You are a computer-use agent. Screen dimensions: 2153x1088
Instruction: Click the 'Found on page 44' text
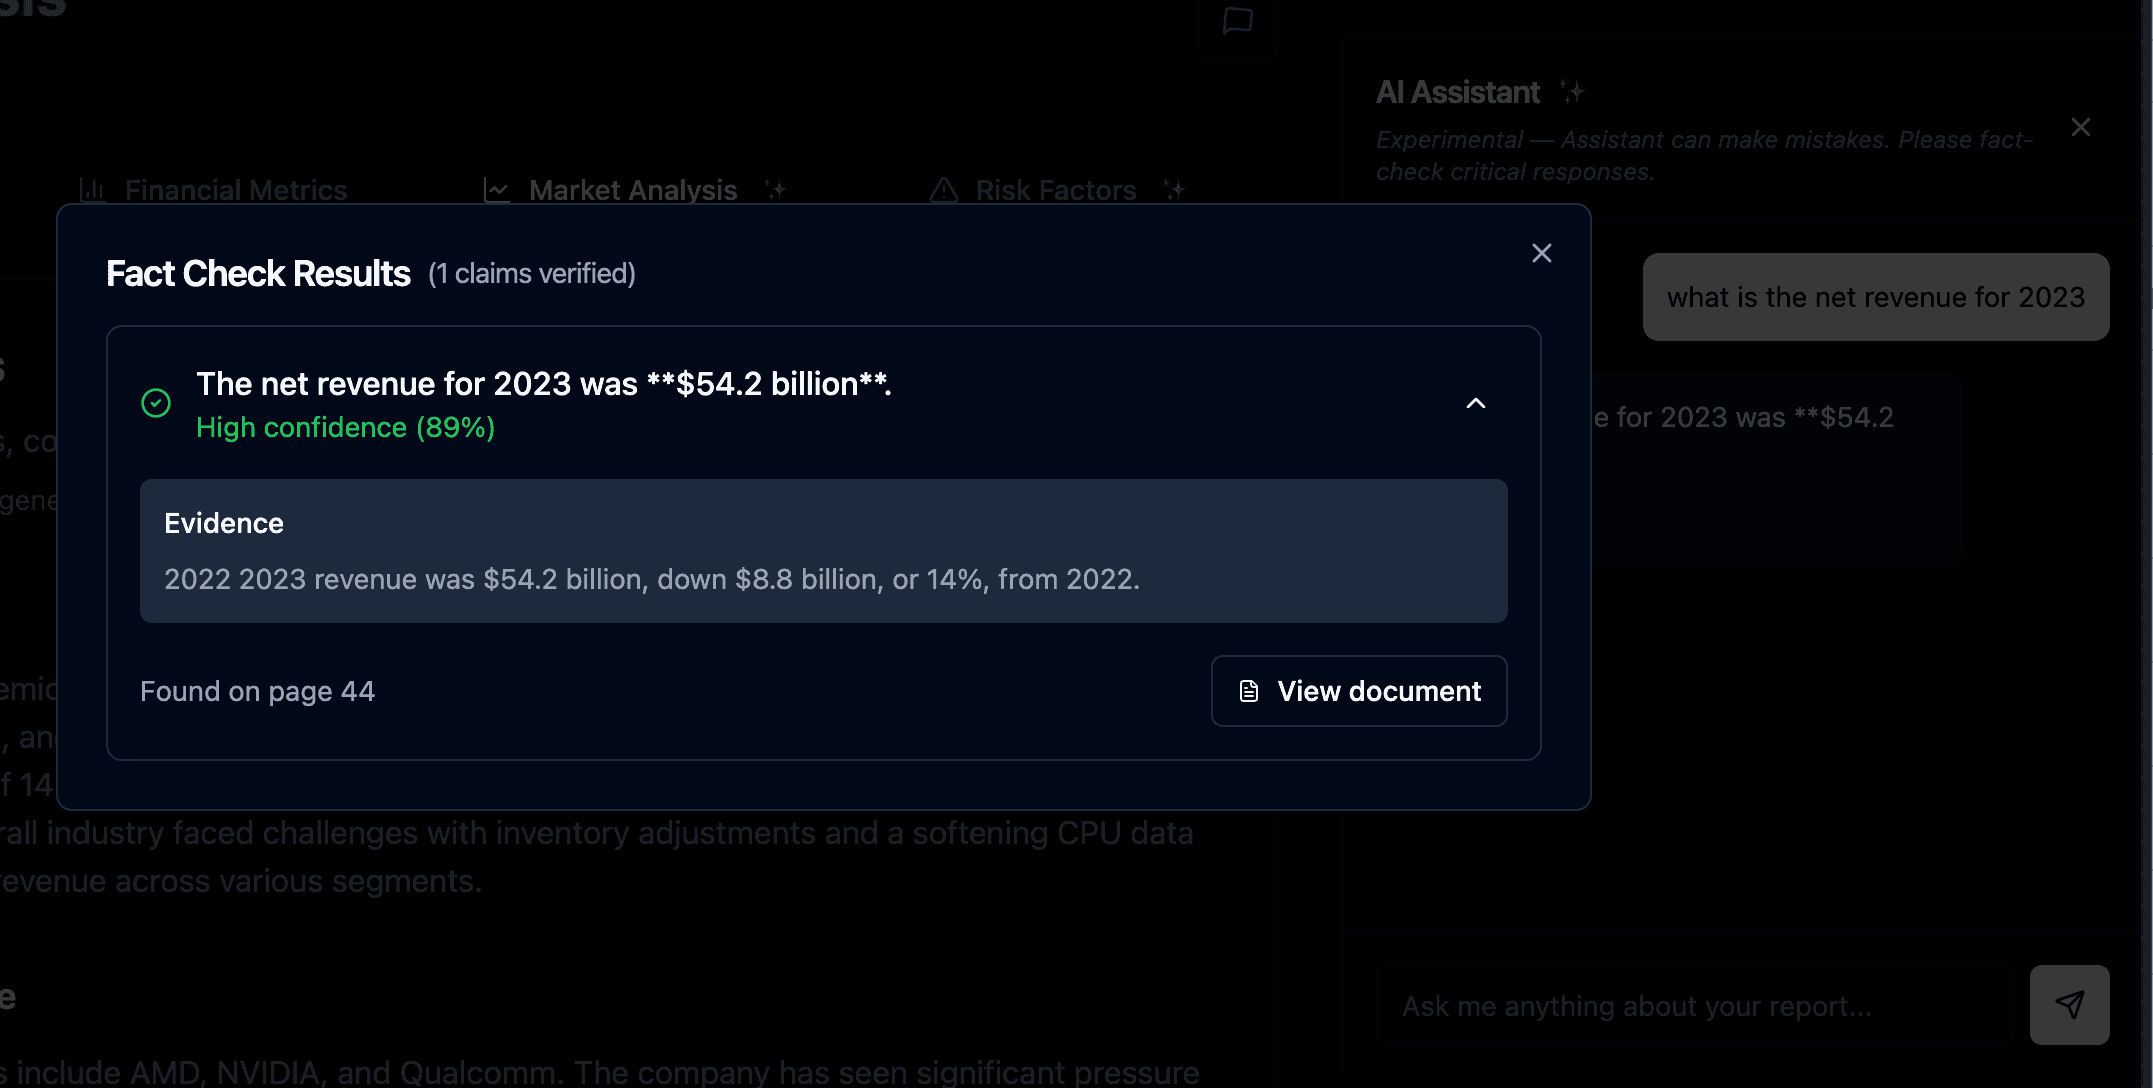(257, 691)
